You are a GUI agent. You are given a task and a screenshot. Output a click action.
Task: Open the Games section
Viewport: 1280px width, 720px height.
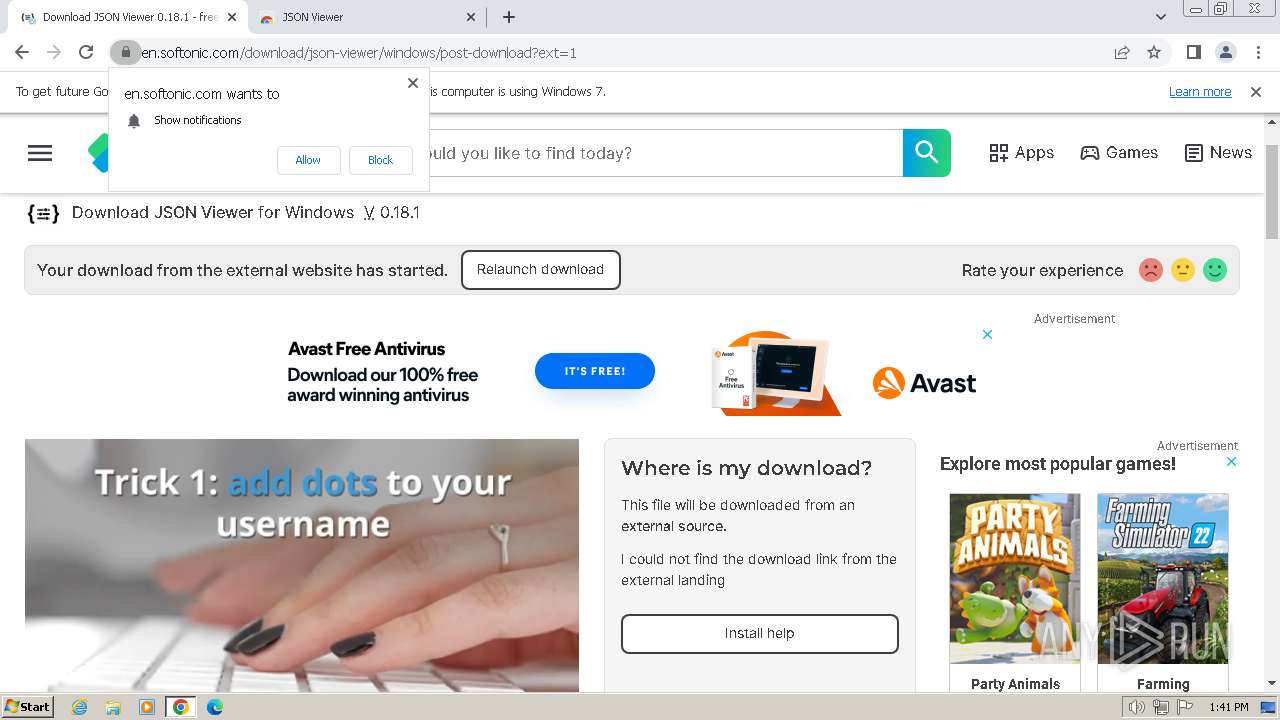[x=1119, y=153]
